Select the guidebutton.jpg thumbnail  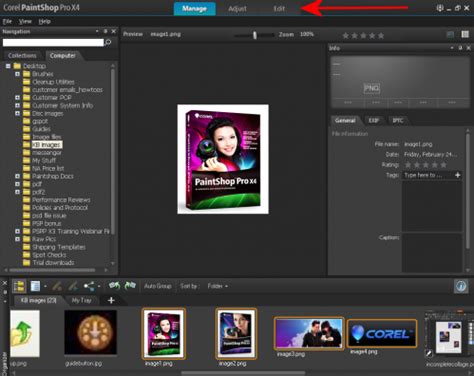coord(91,332)
